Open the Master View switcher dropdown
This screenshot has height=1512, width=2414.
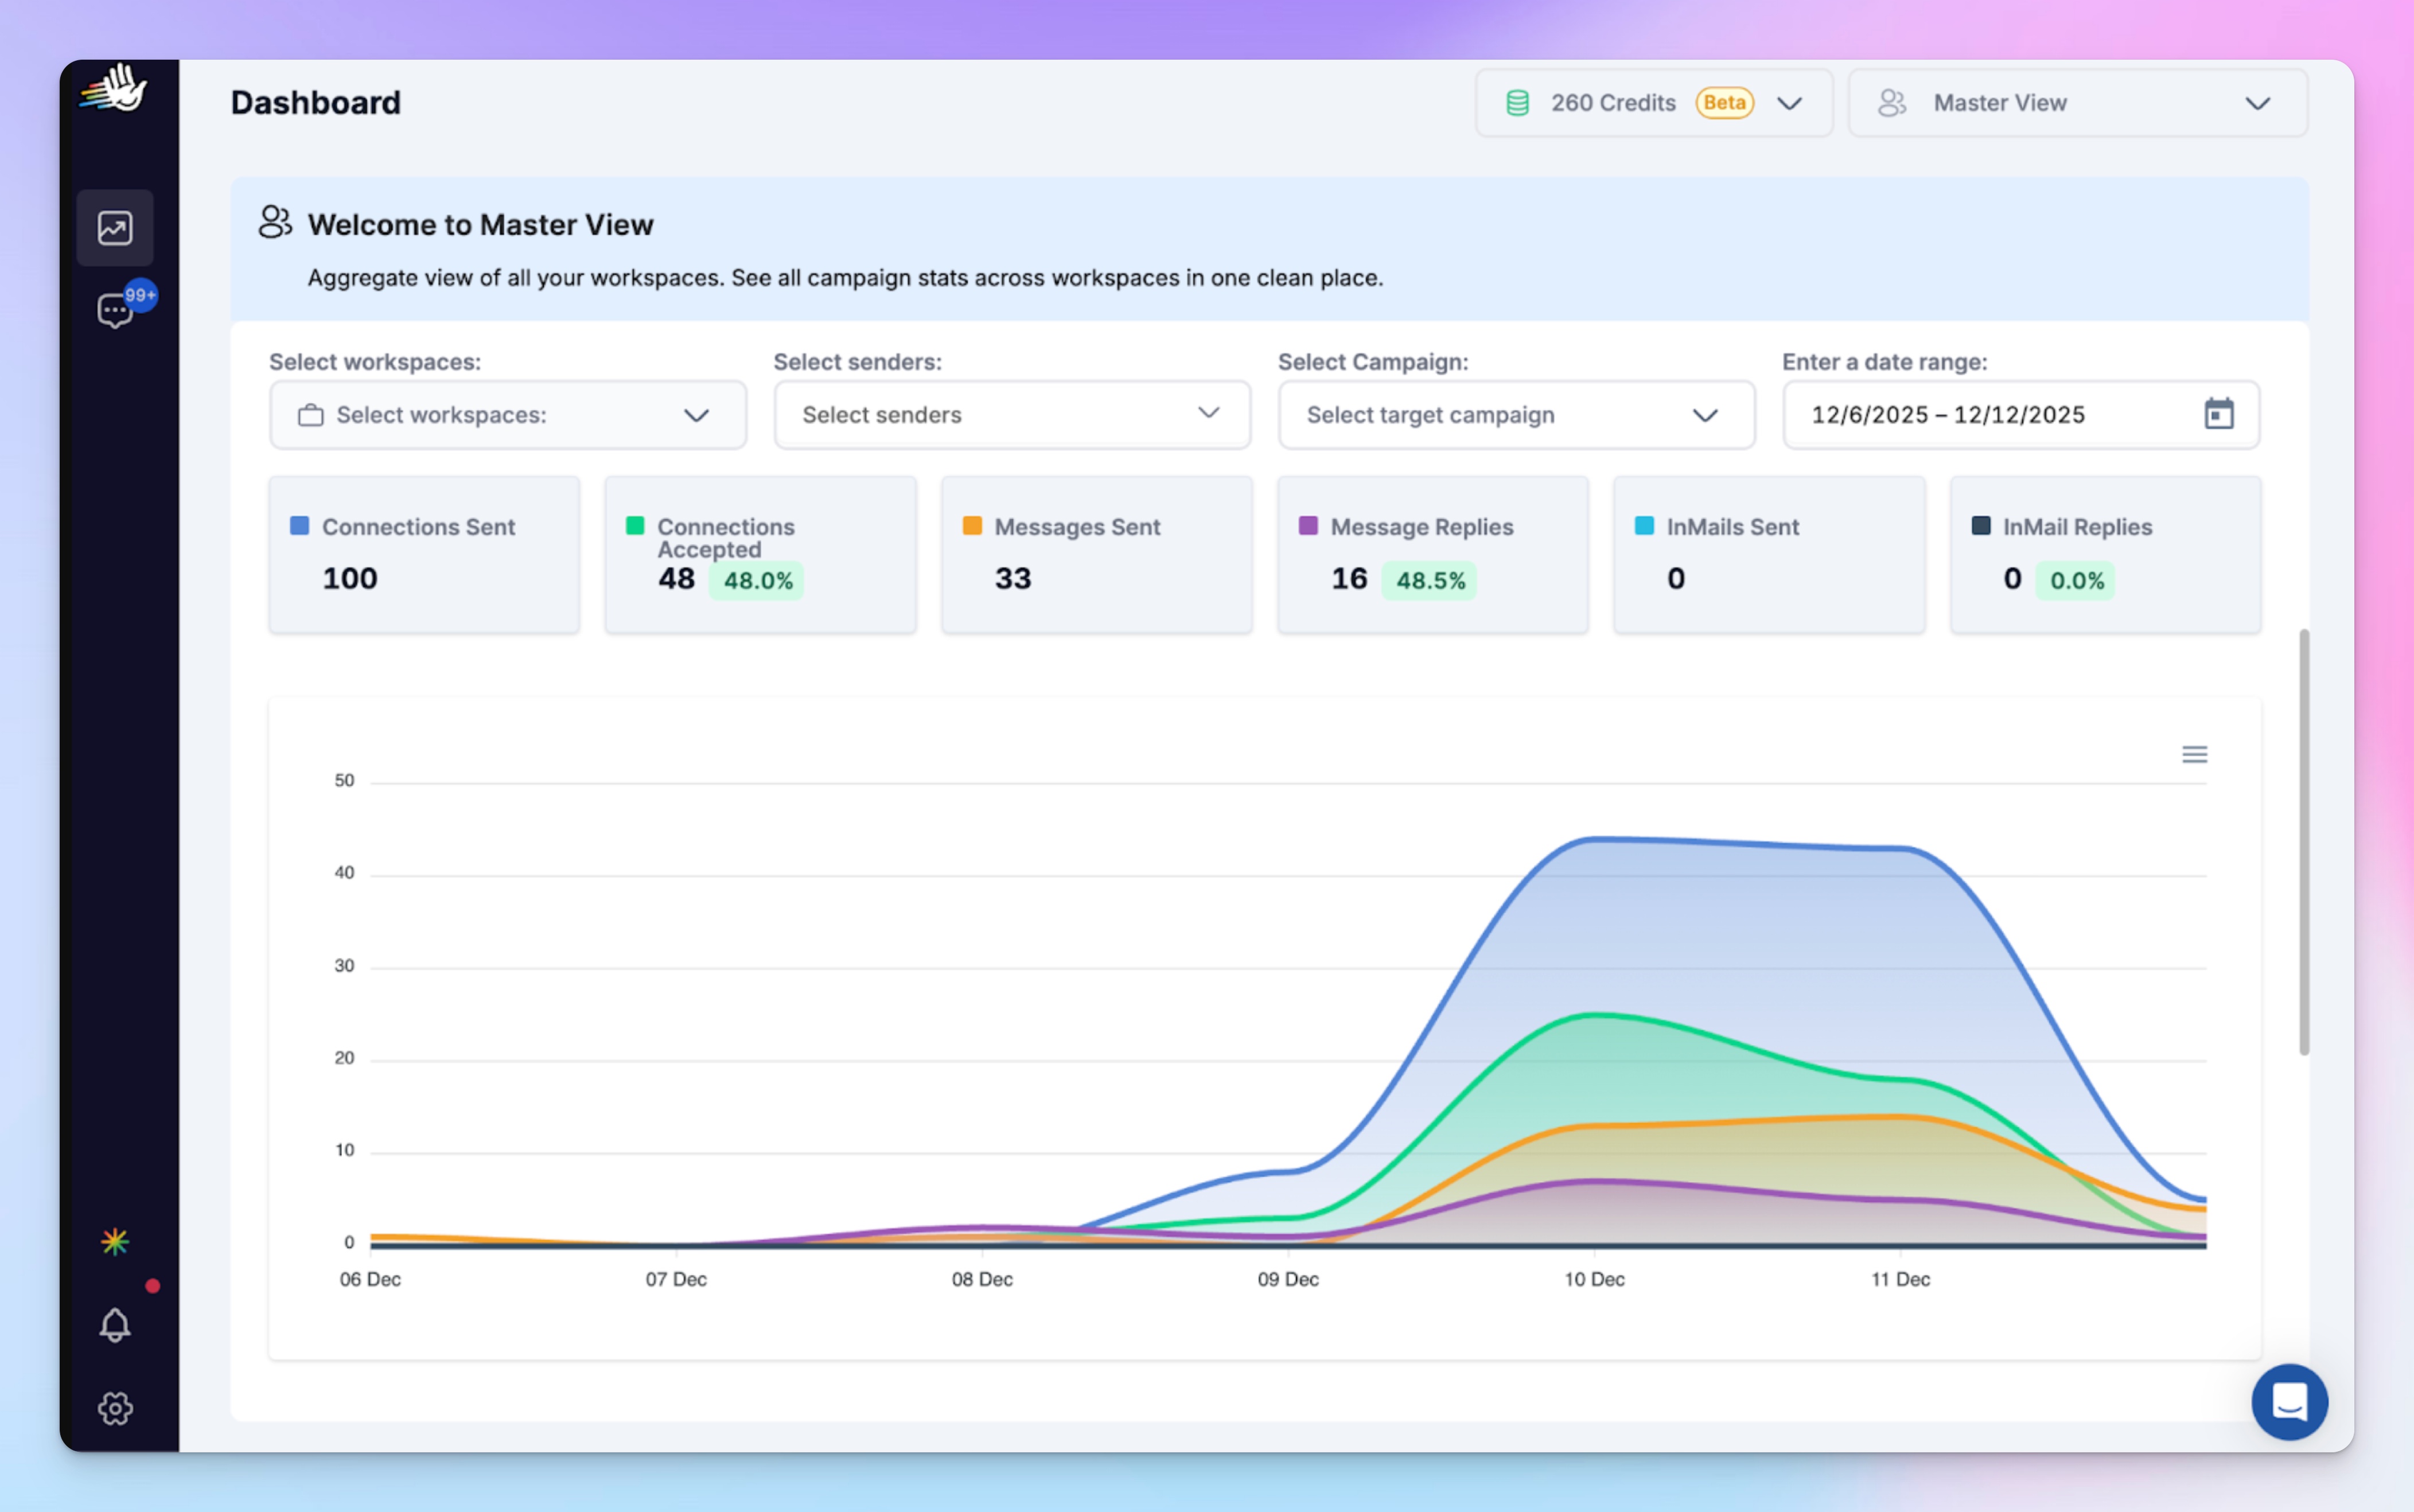tap(2077, 103)
